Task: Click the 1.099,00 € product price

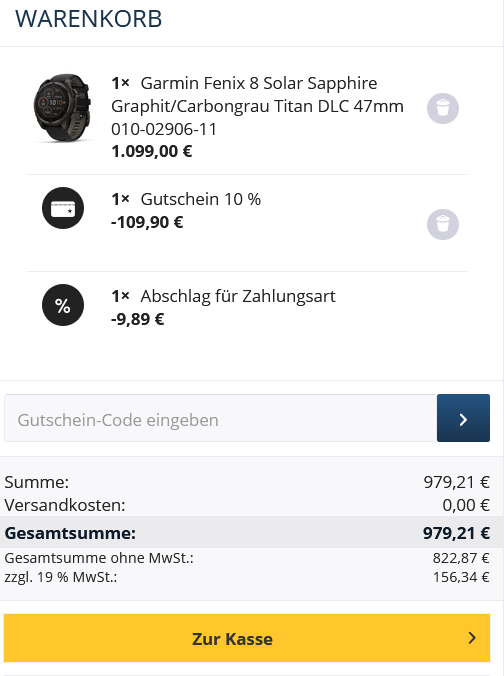Action: click(x=151, y=152)
